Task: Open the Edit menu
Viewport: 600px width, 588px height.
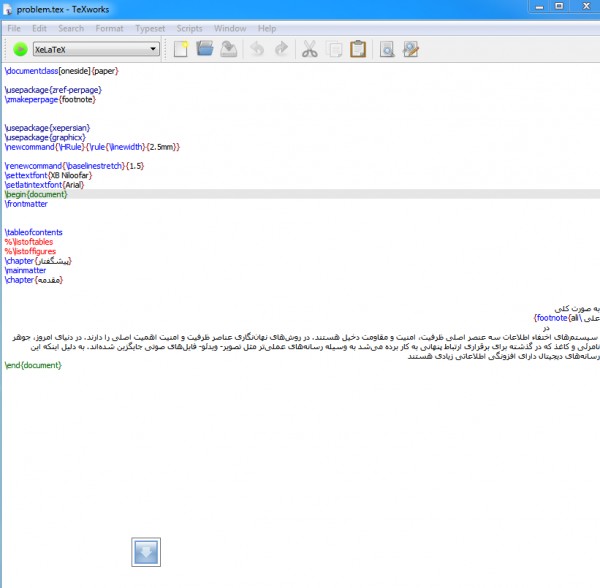Action: (39, 29)
